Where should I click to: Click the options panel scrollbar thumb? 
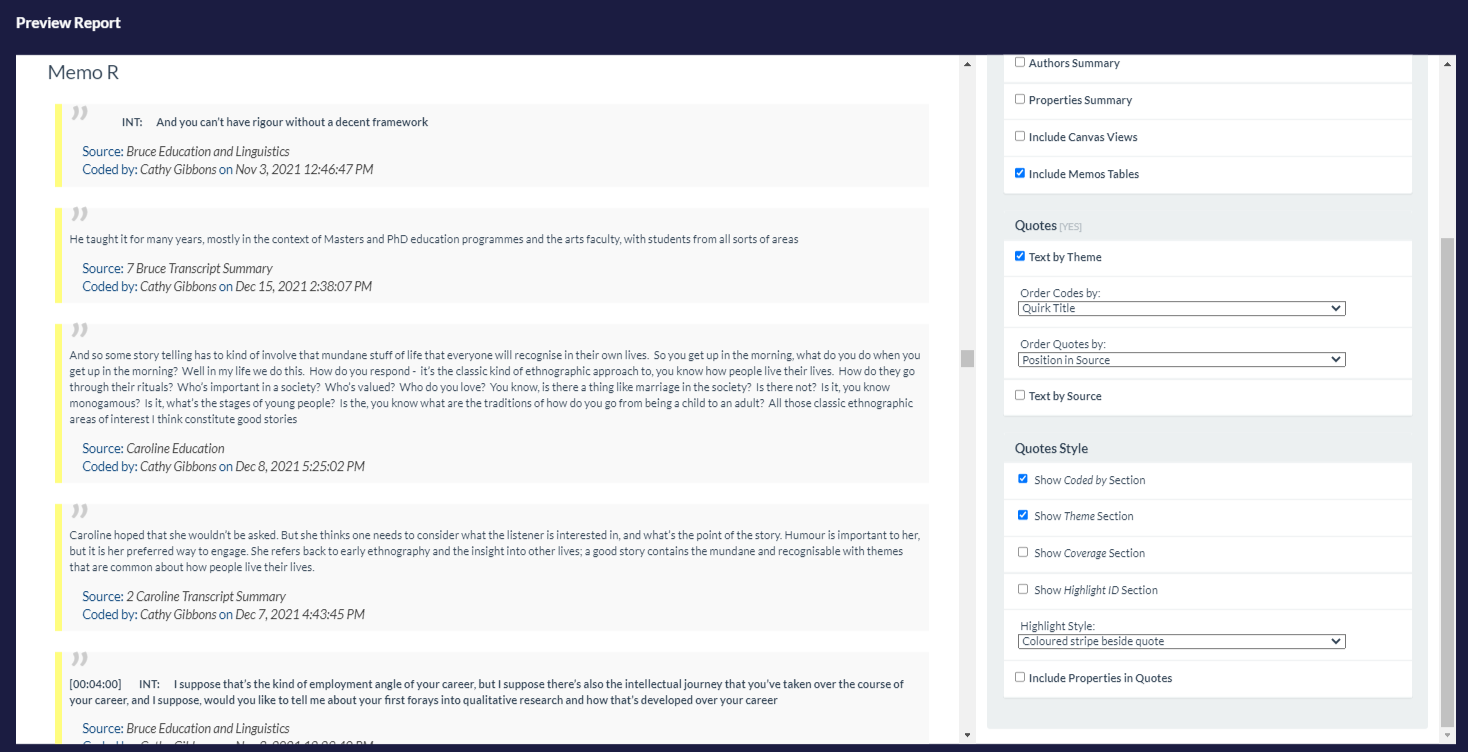tap(1448, 480)
